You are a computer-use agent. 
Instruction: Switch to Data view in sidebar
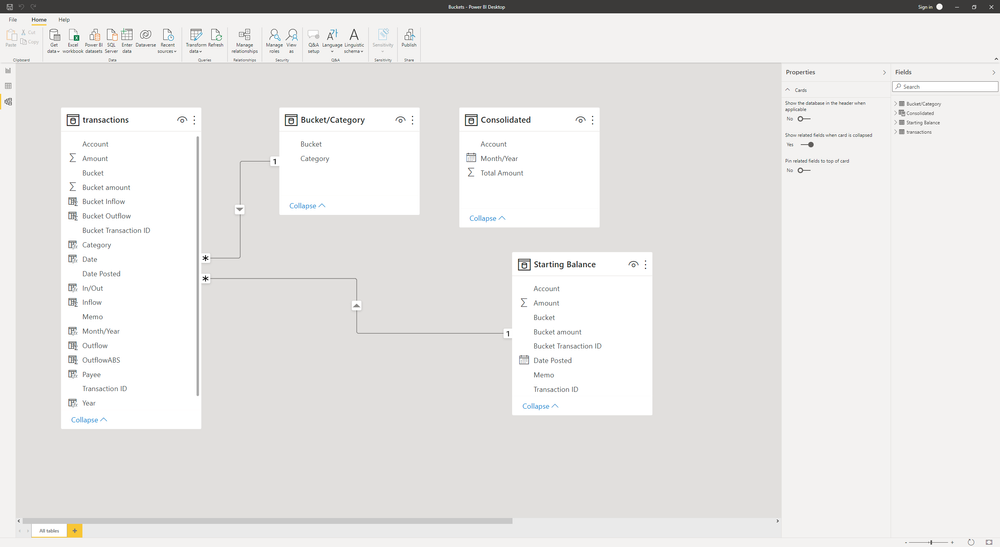(x=8, y=86)
